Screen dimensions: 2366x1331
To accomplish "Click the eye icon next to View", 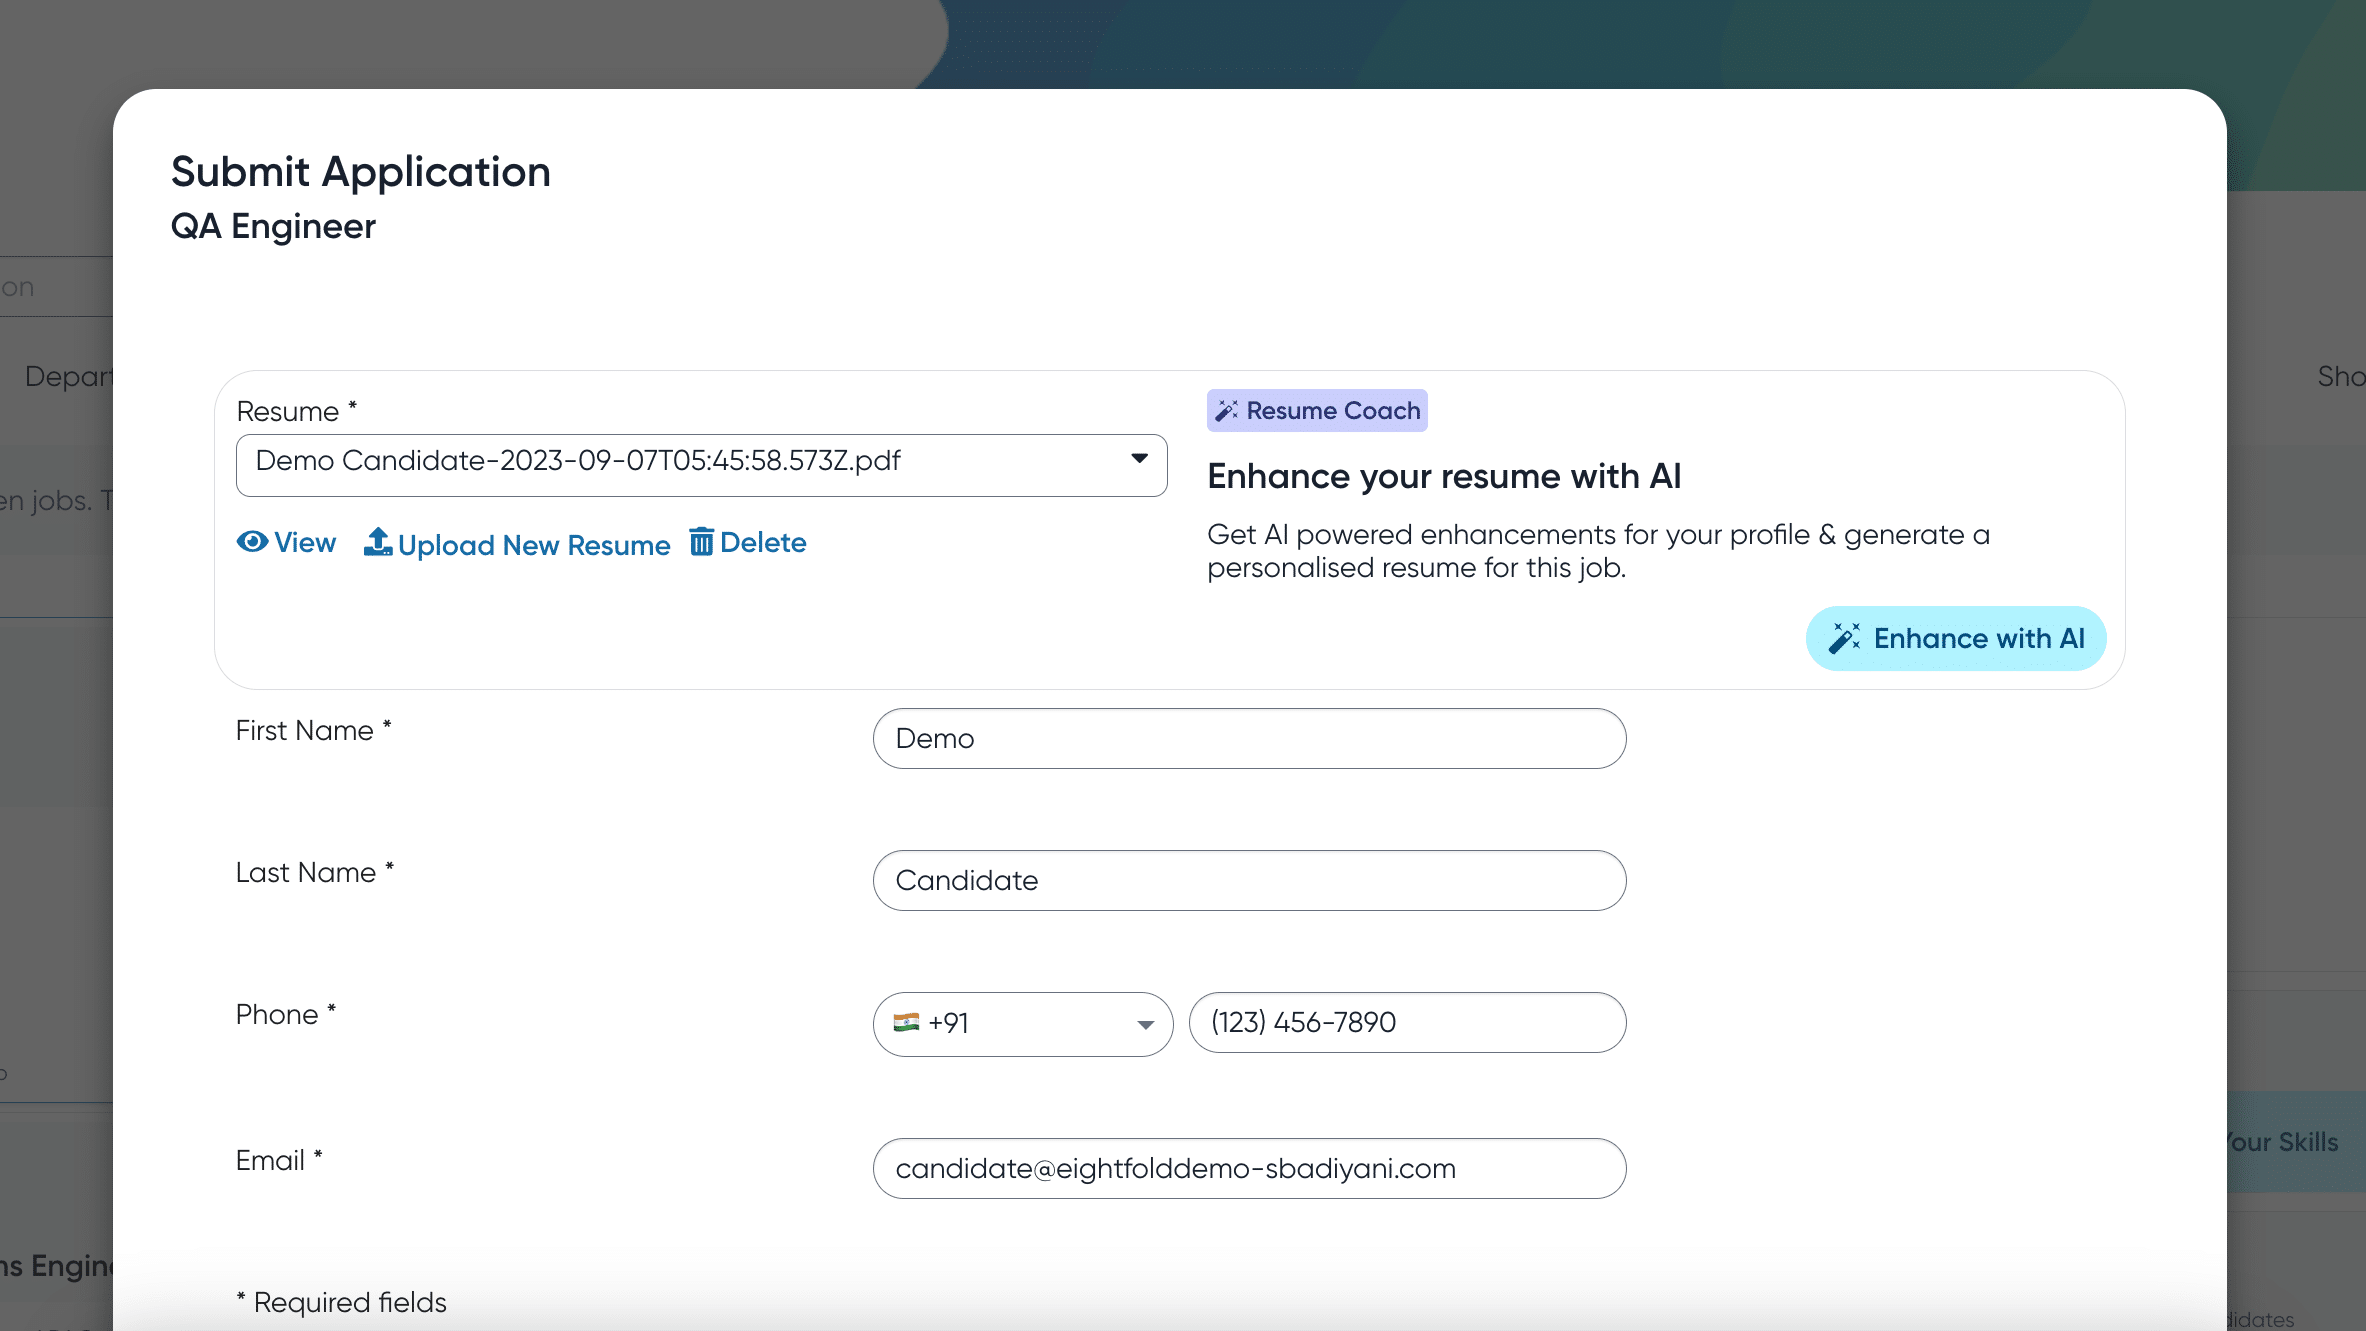I will pos(252,542).
